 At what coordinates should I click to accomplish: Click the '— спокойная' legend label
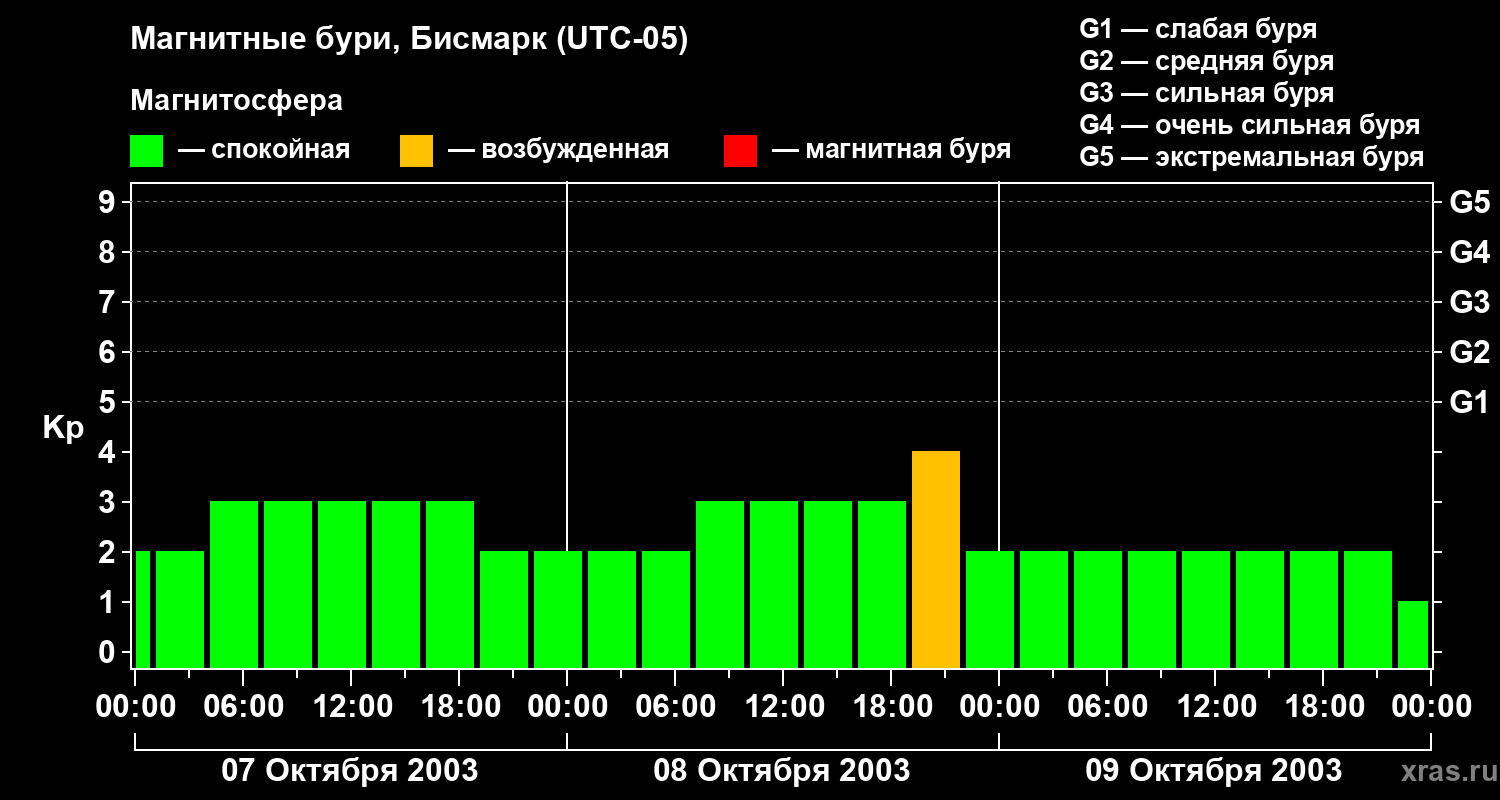tap(264, 150)
